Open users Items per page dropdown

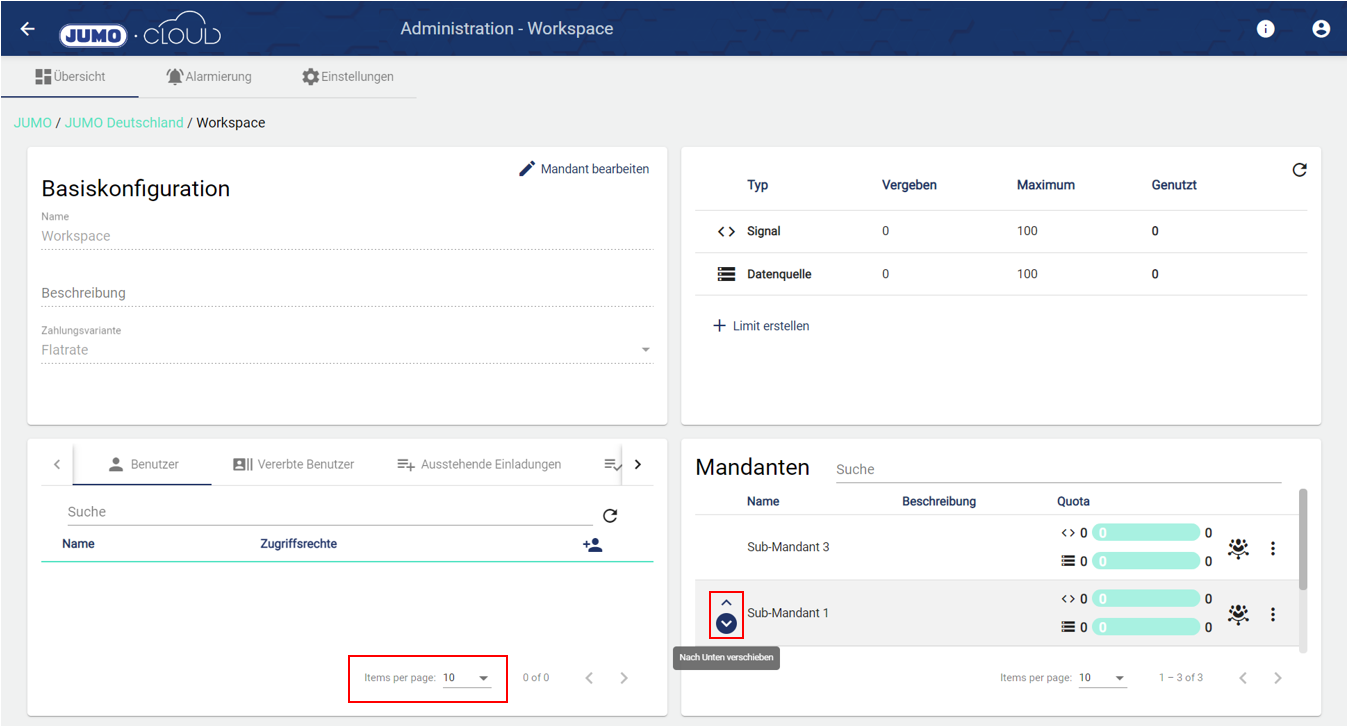(466, 678)
